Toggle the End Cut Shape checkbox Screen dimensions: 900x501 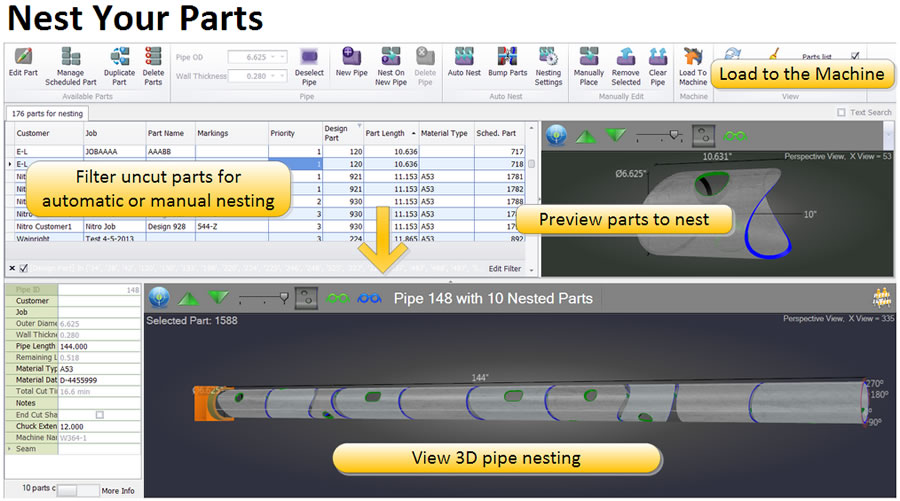(99, 414)
